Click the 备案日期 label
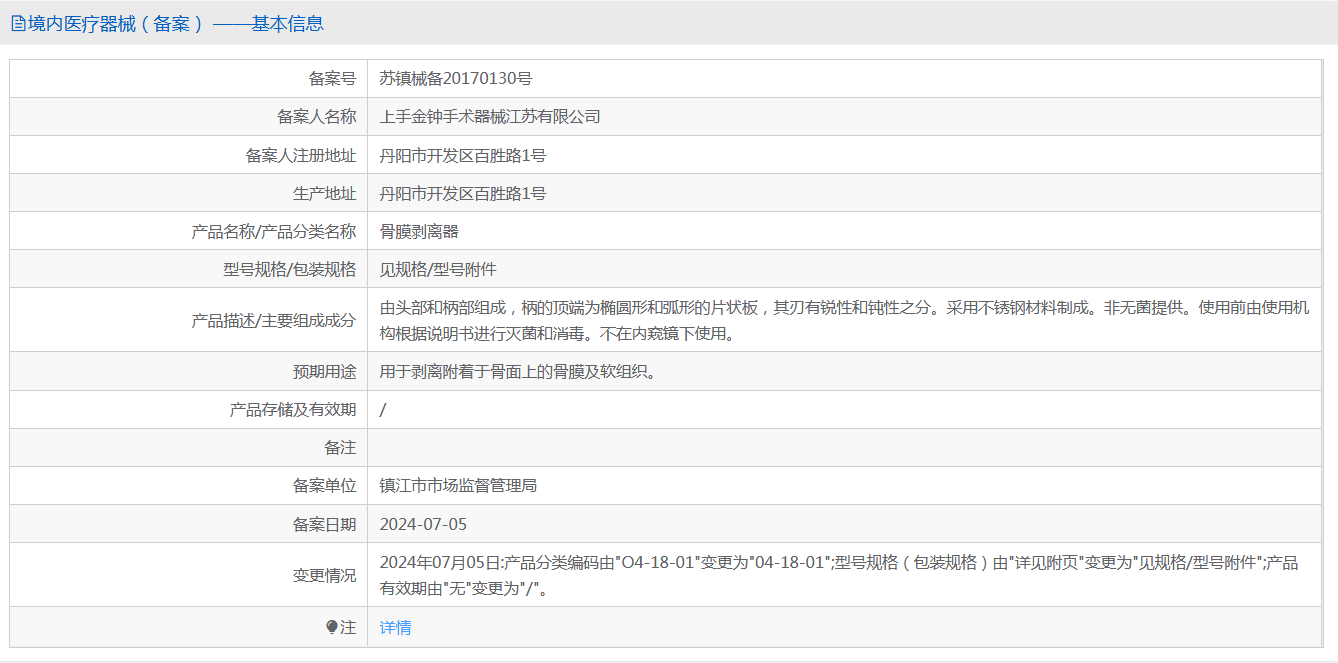The image size is (1338, 663). (324, 524)
